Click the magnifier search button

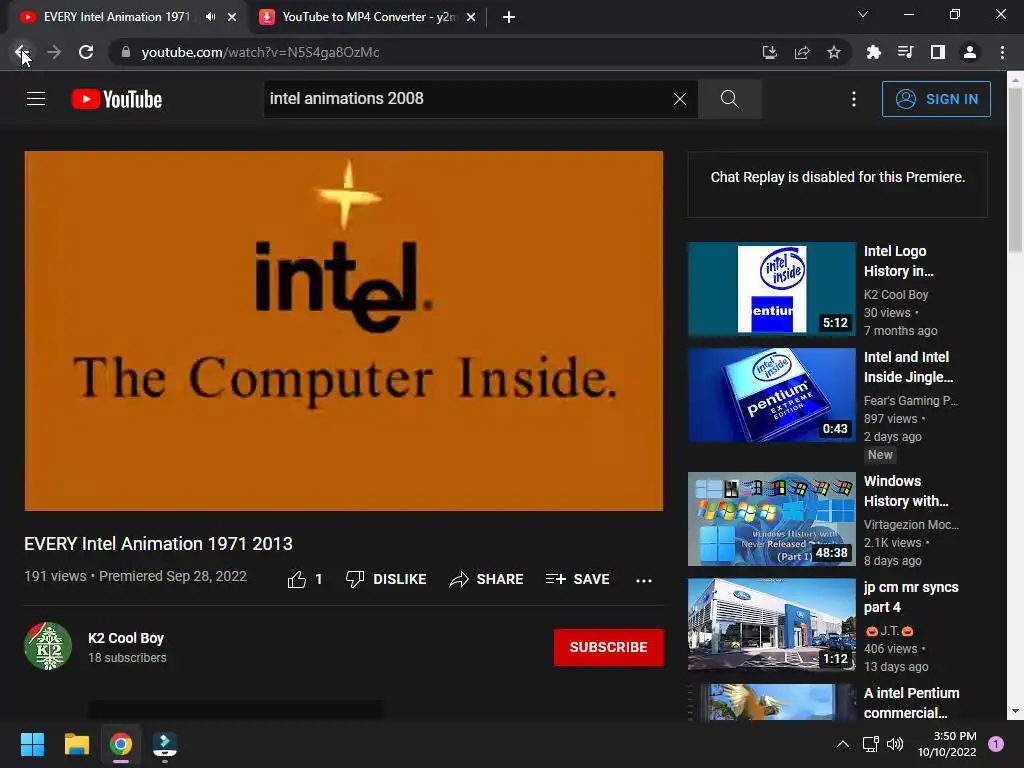[x=729, y=99]
